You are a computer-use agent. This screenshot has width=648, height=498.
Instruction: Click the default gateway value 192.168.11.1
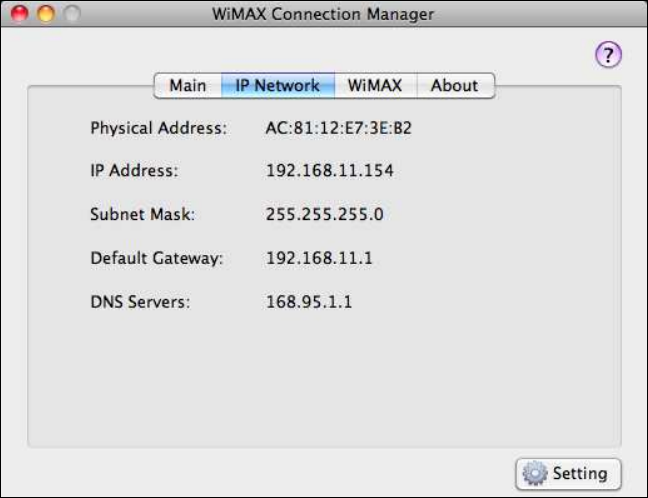pos(318,258)
